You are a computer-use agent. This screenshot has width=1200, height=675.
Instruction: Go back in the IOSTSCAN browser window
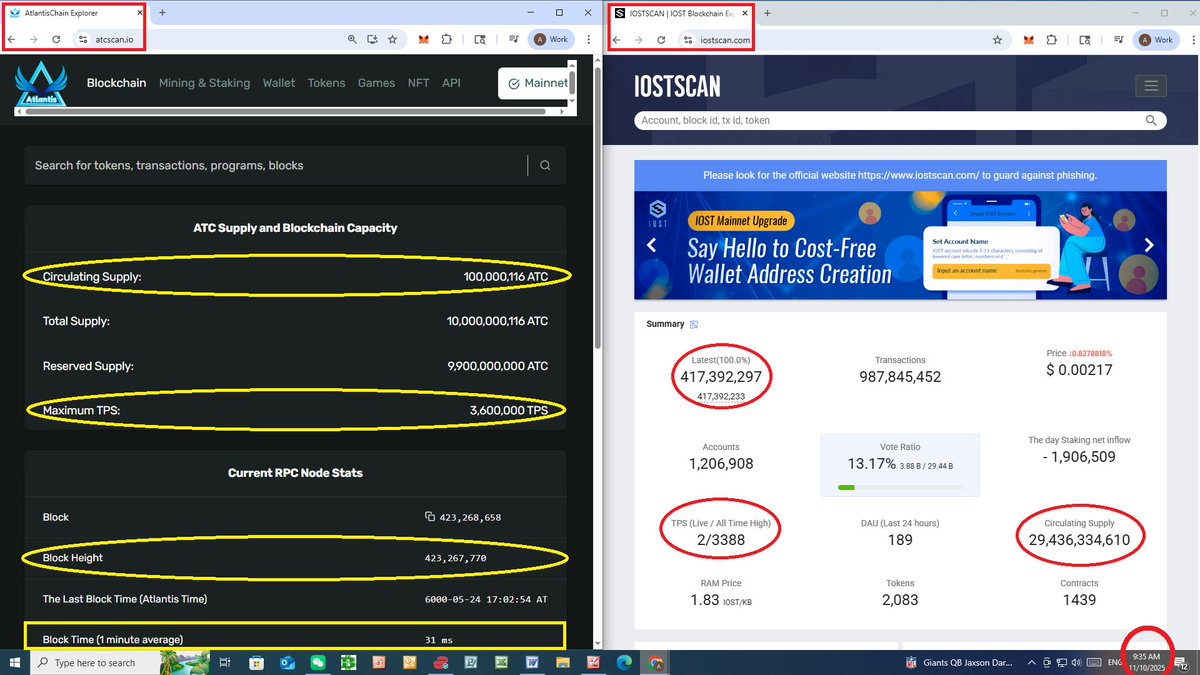(x=617, y=40)
